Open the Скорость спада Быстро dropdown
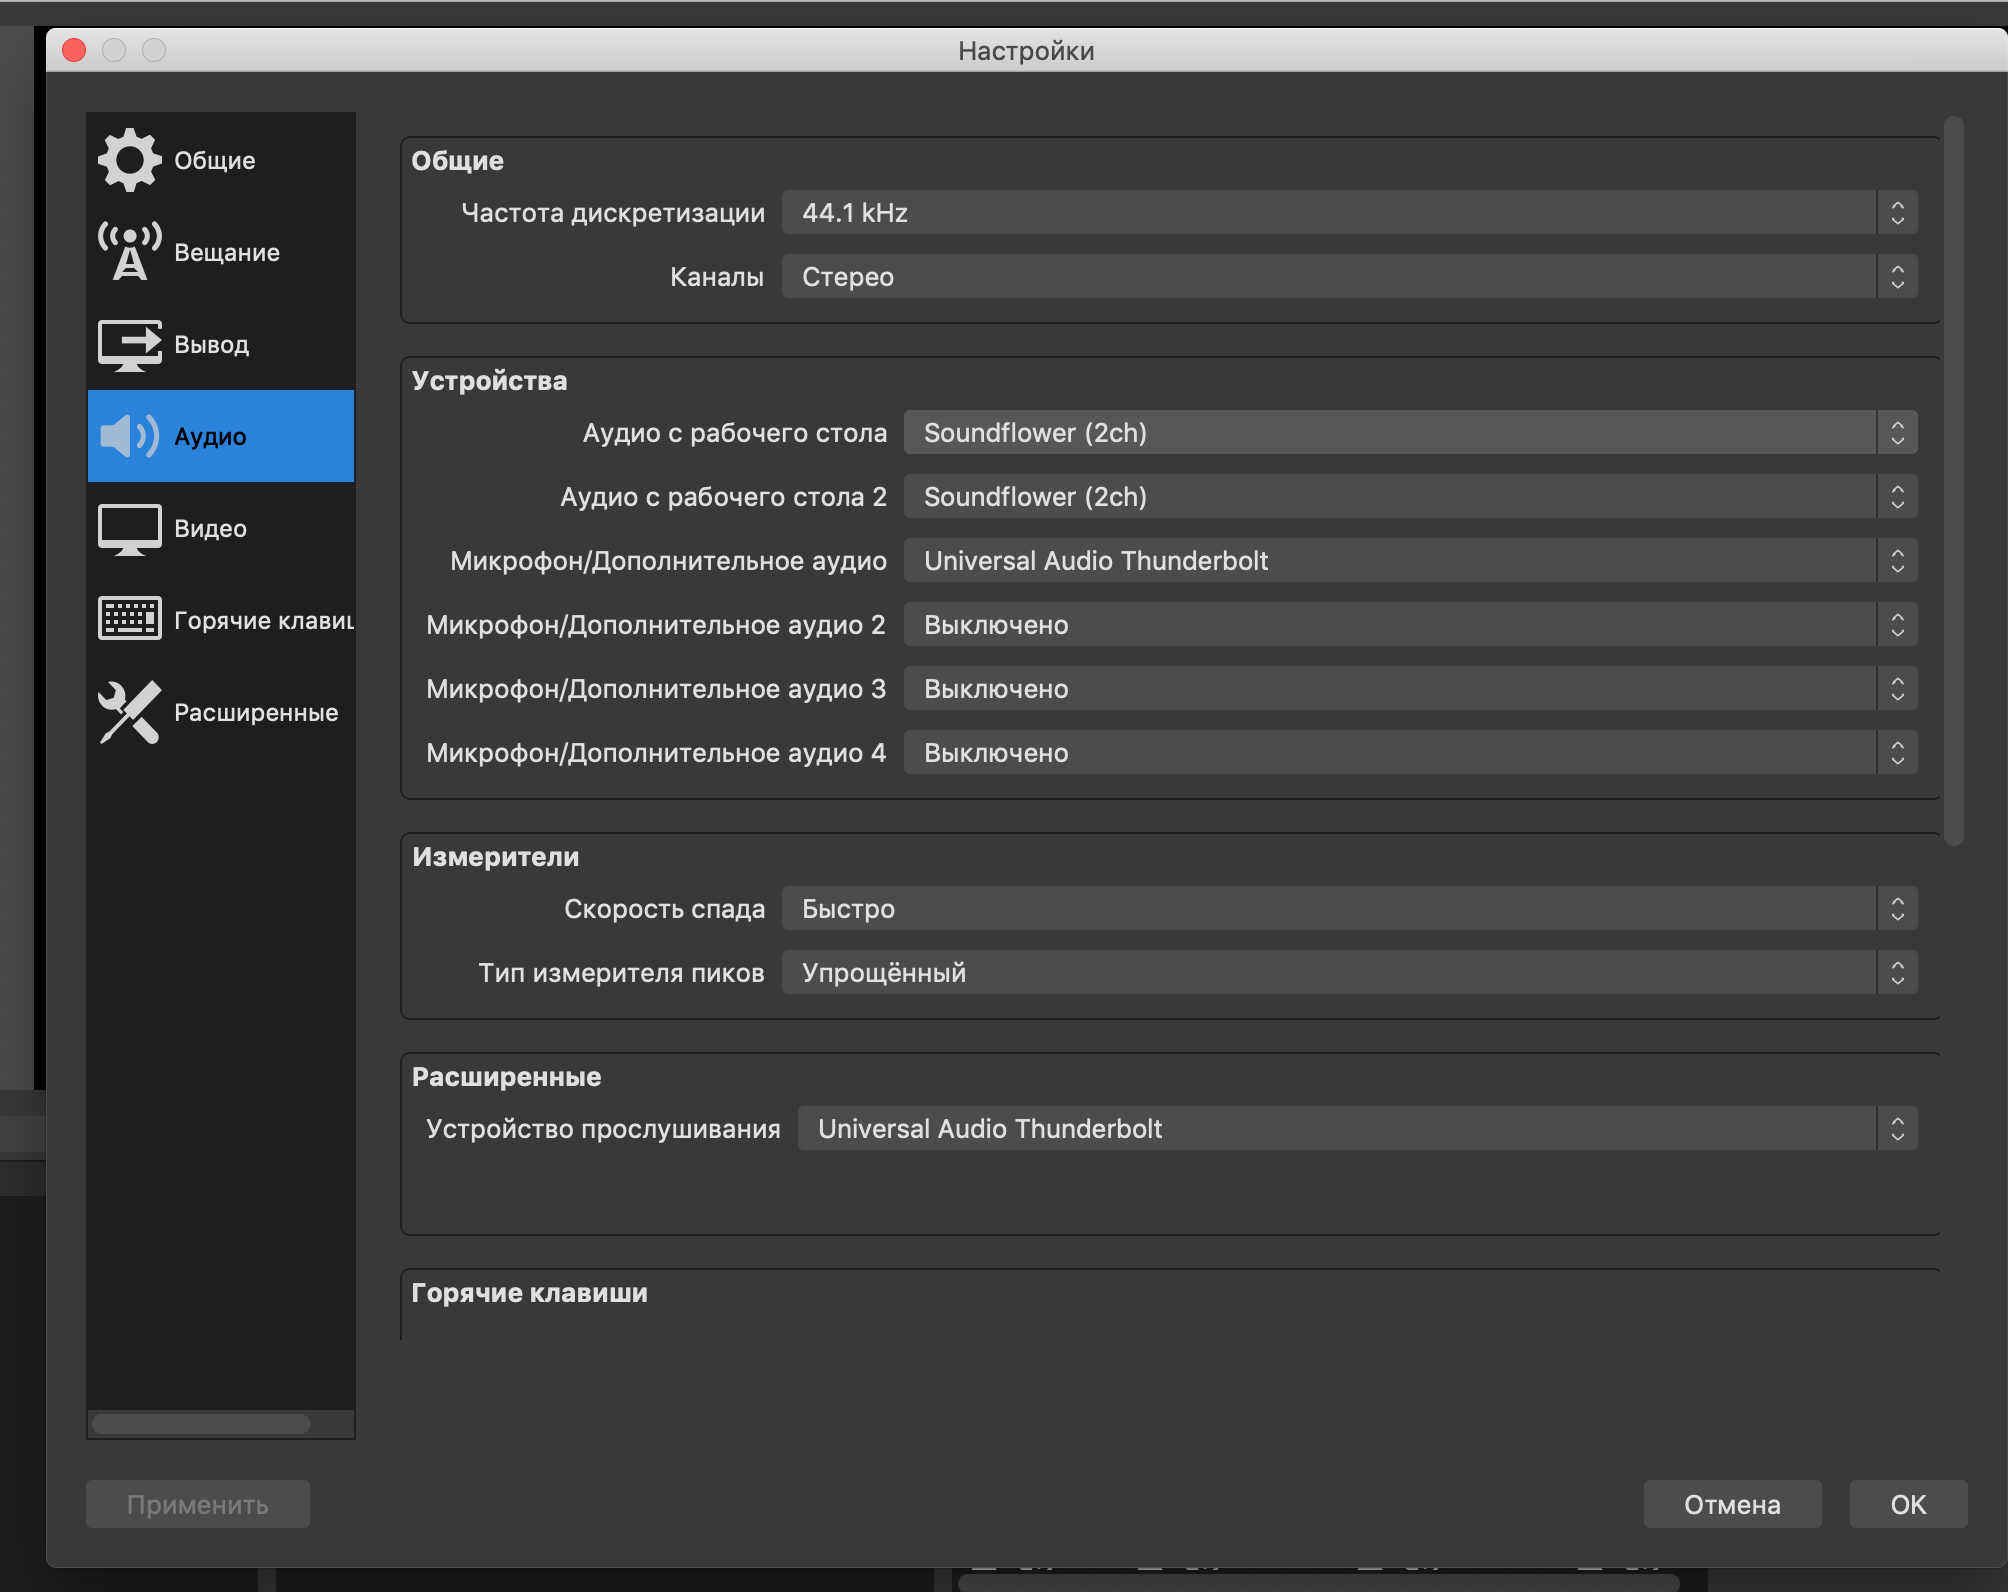The image size is (2008, 1592). [x=1349, y=908]
